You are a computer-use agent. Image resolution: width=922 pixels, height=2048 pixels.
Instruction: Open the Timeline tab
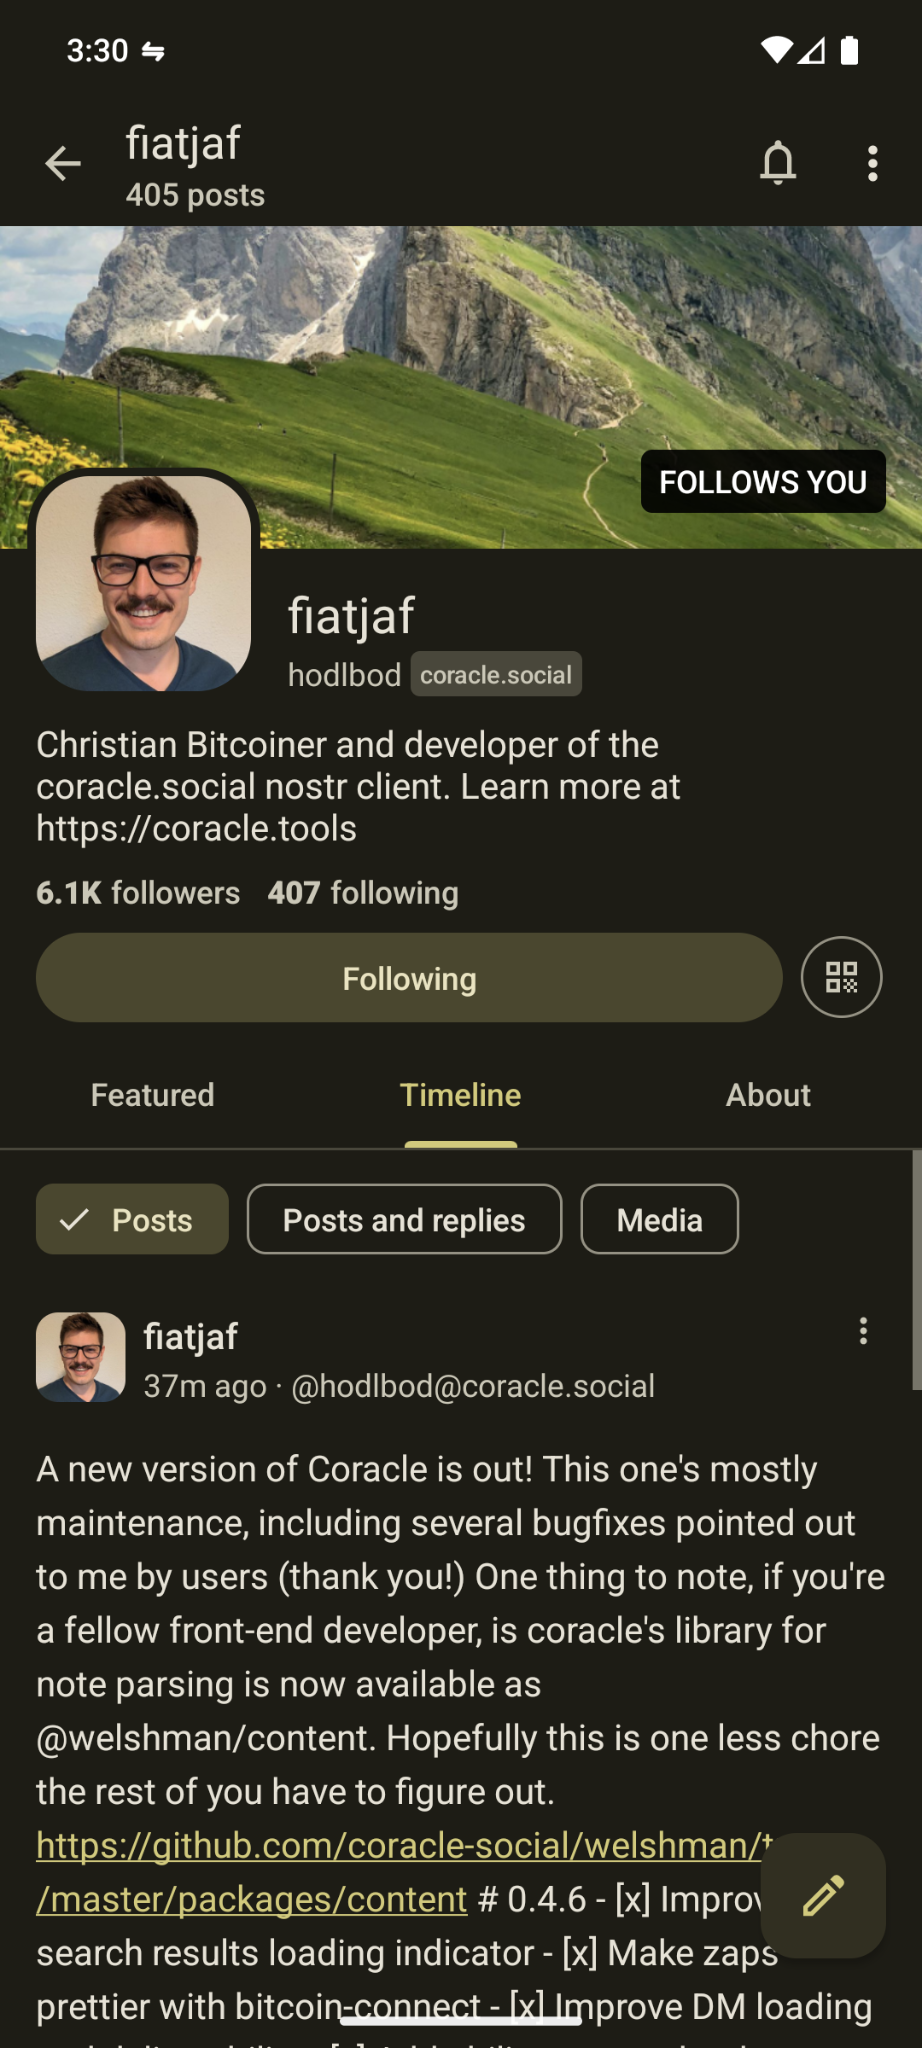(460, 1095)
